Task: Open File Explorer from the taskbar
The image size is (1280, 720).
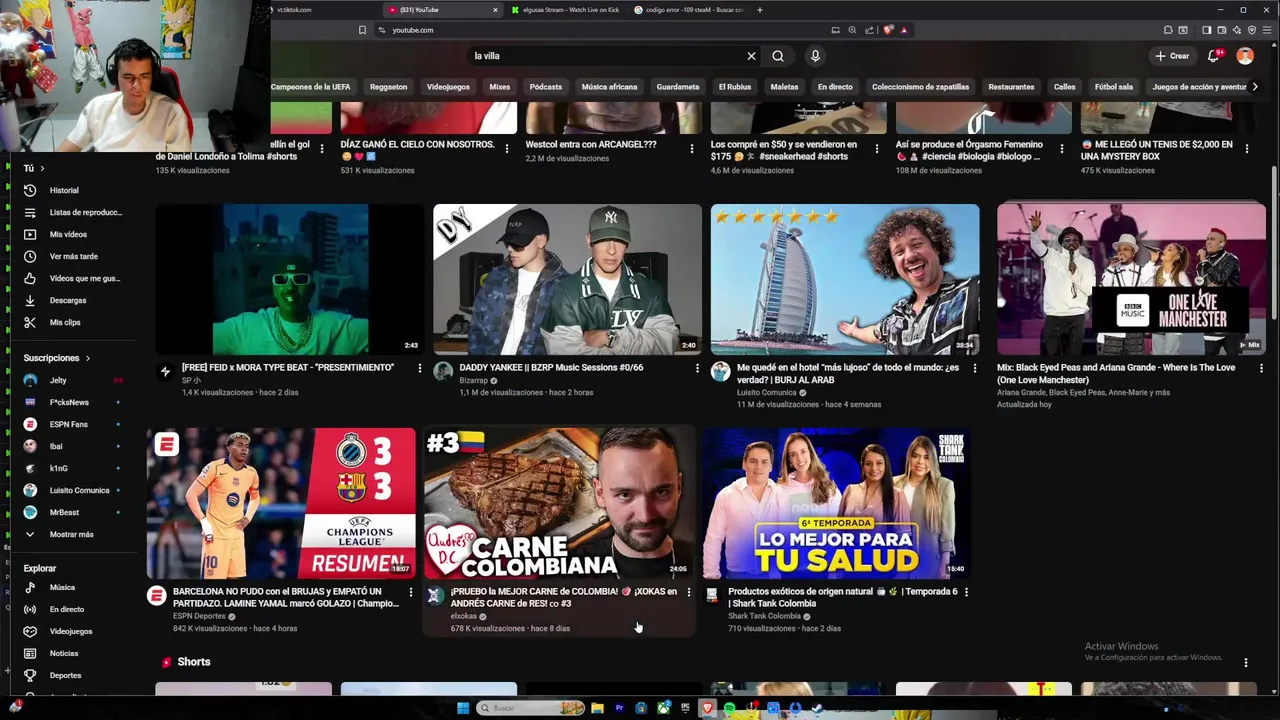Action: [597, 708]
